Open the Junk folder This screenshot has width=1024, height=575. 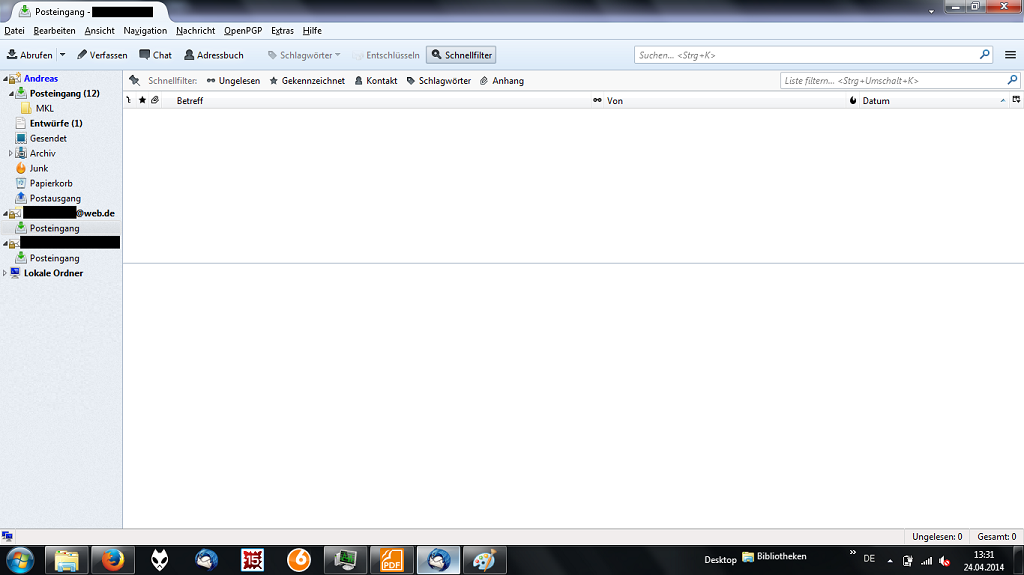coord(39,169)
